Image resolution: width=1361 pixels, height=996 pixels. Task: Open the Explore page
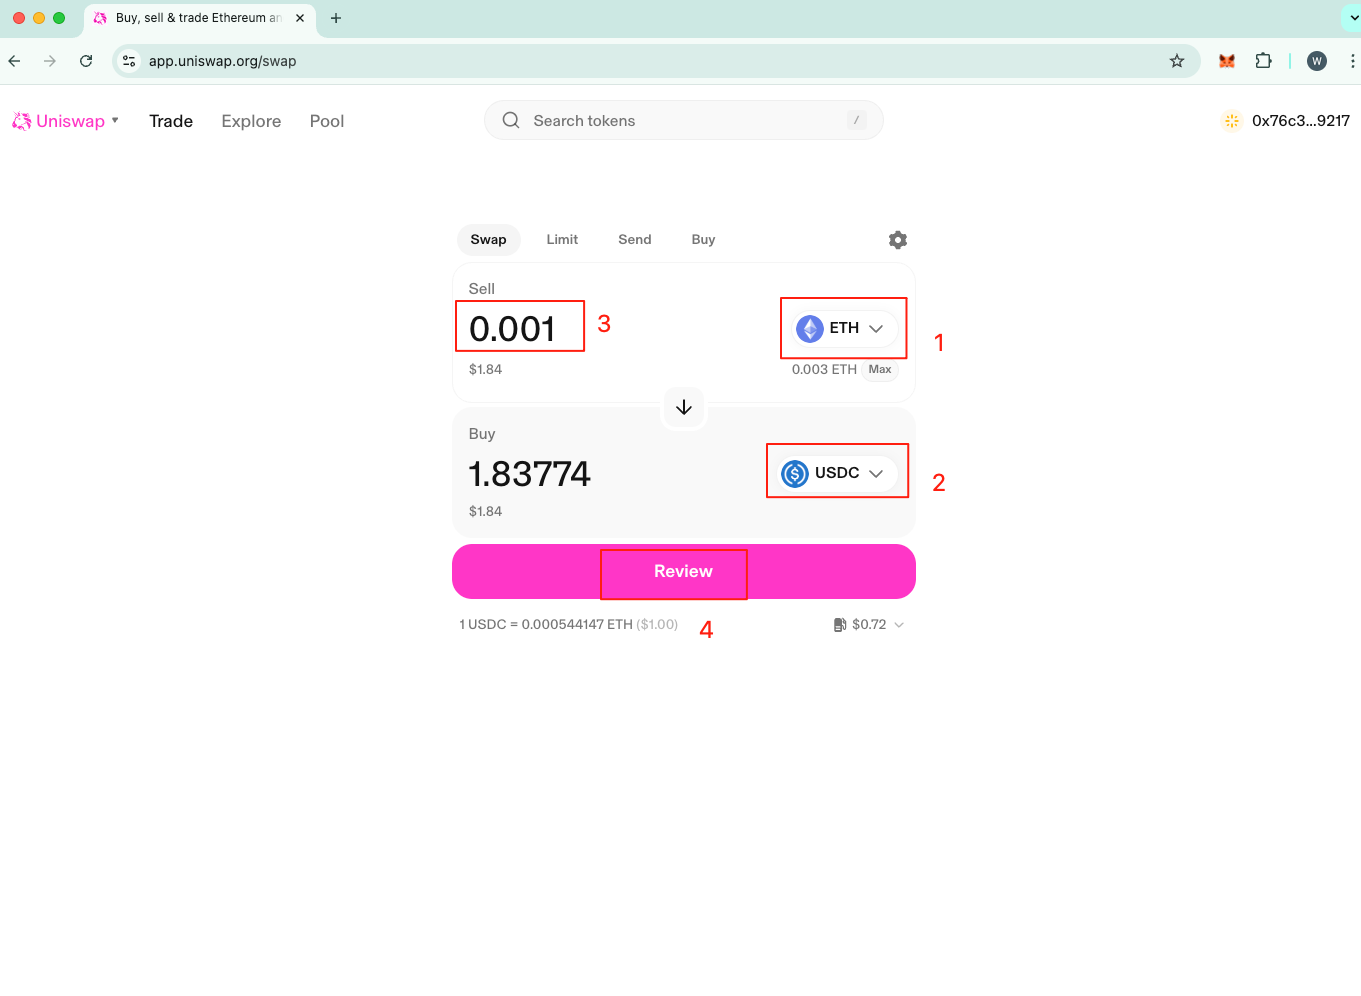[x=251, y=121]
